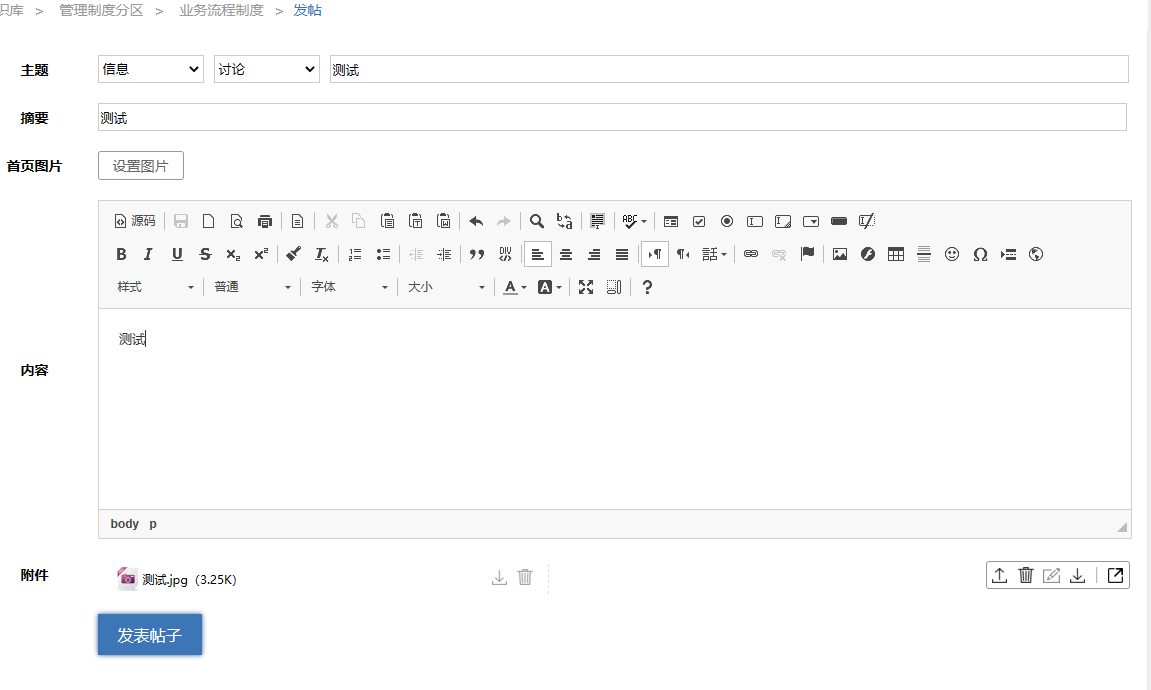
Task: Open the 样式 styles dropdown
Action: (155, 287)
